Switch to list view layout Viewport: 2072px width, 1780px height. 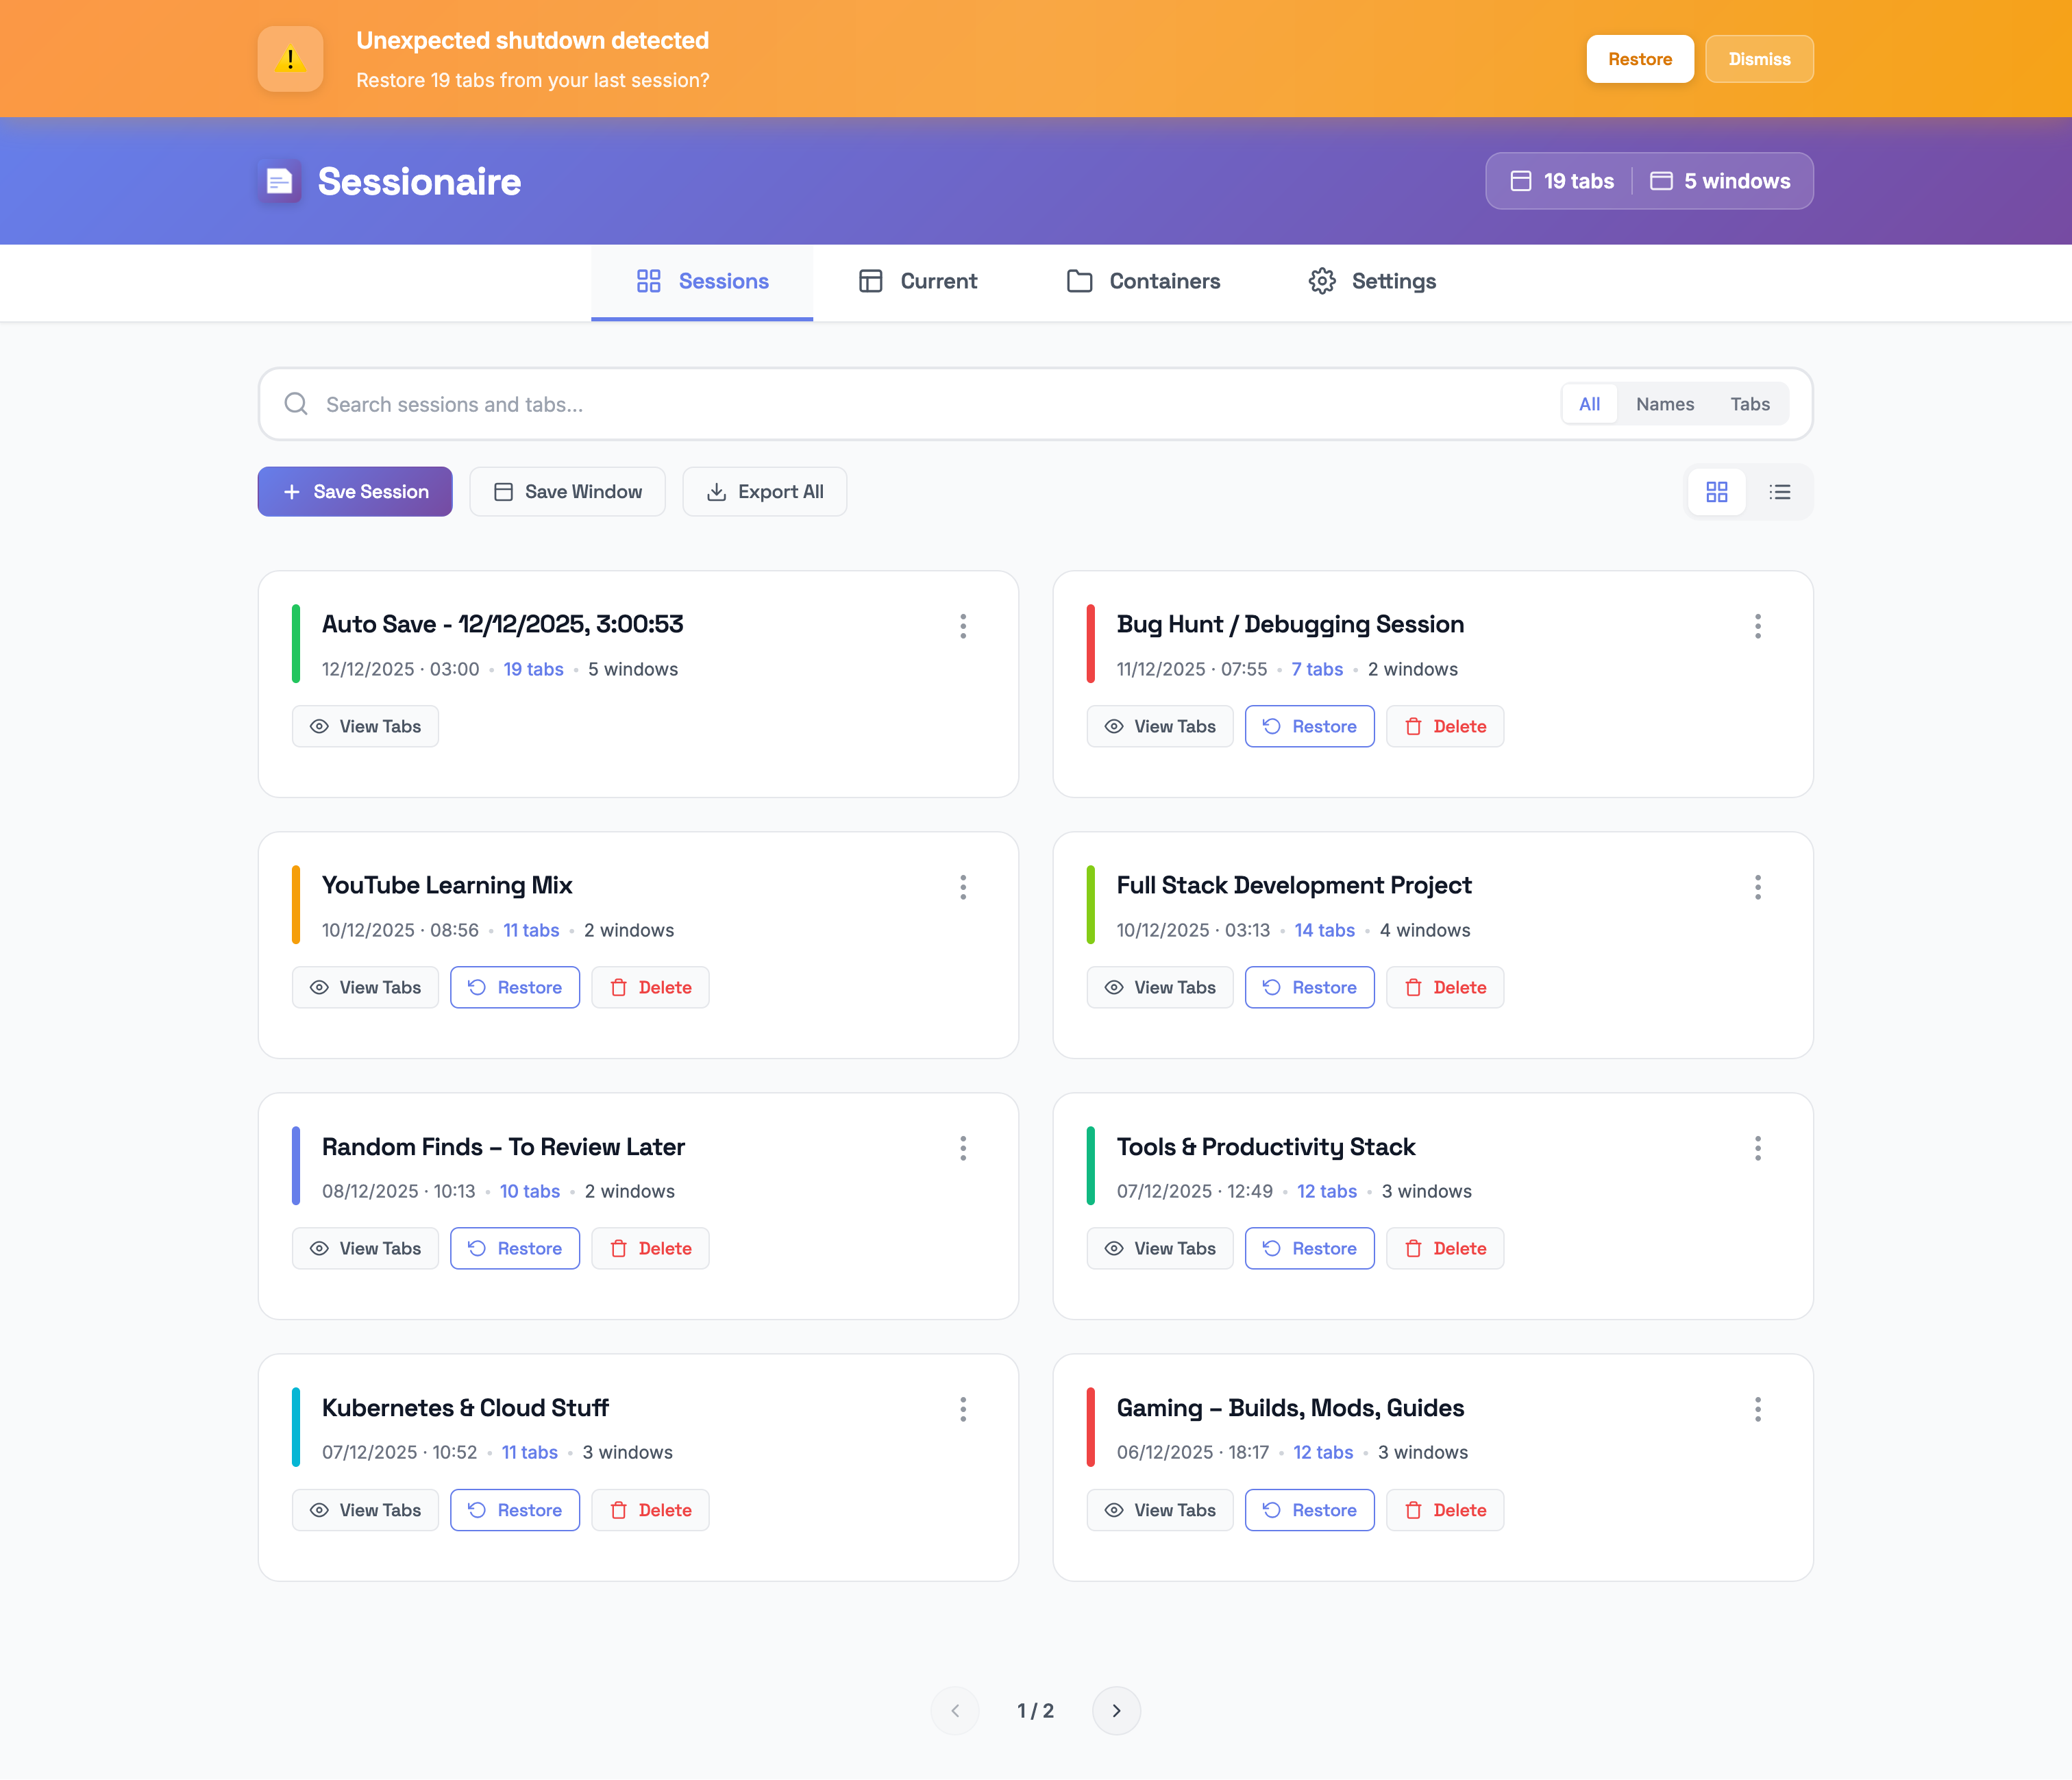coord(1780,492)
